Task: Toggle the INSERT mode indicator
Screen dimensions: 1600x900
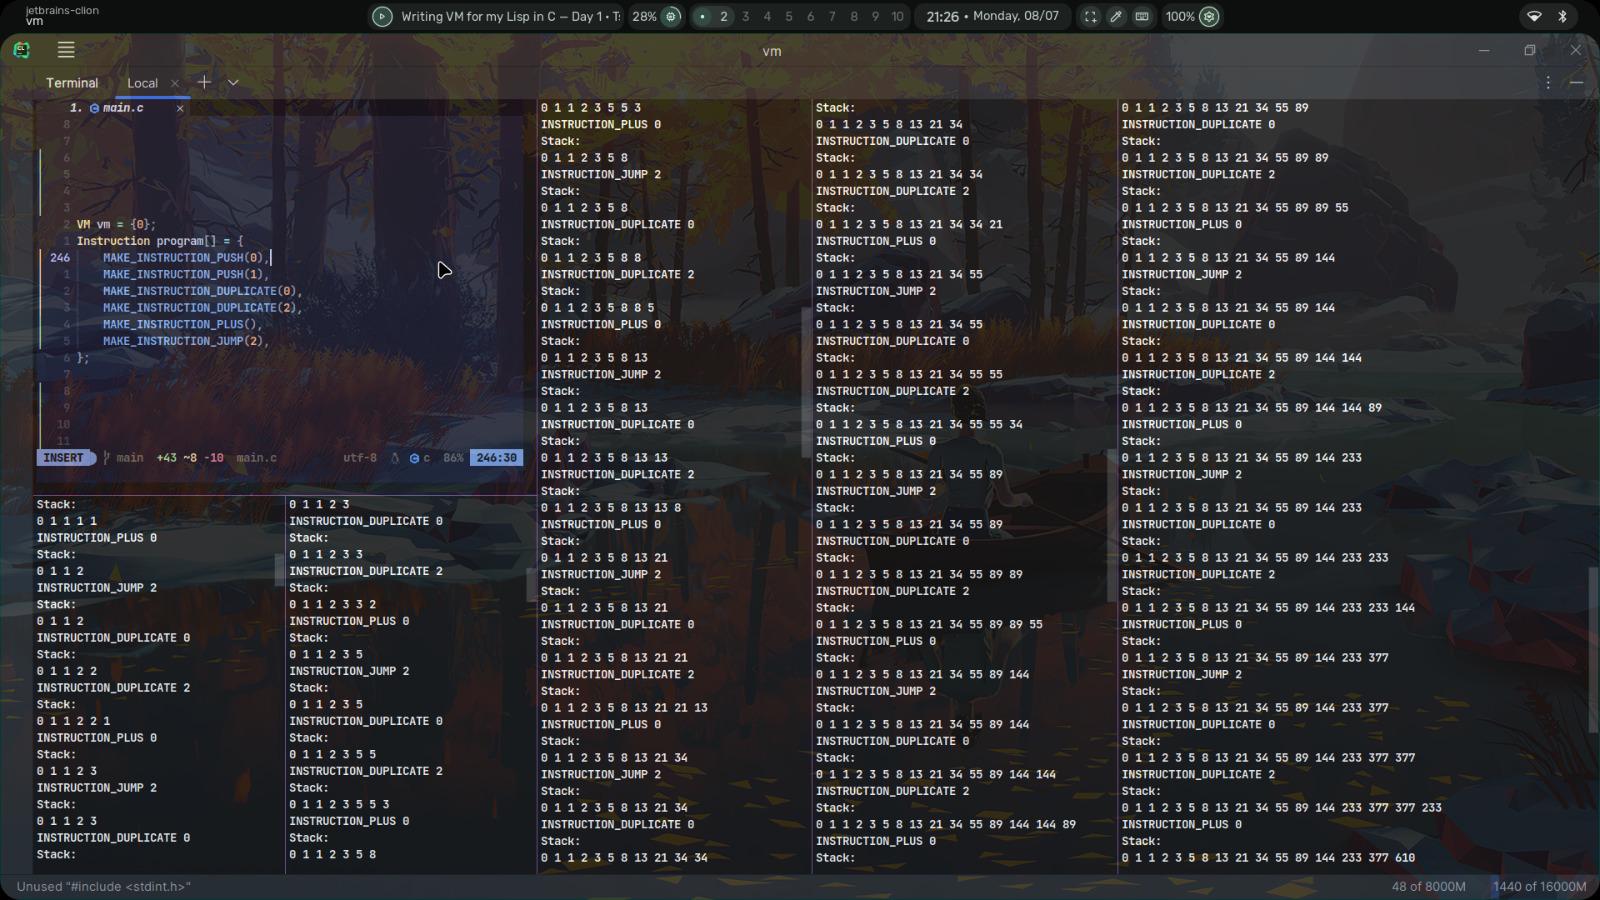Action: (64, 458)
